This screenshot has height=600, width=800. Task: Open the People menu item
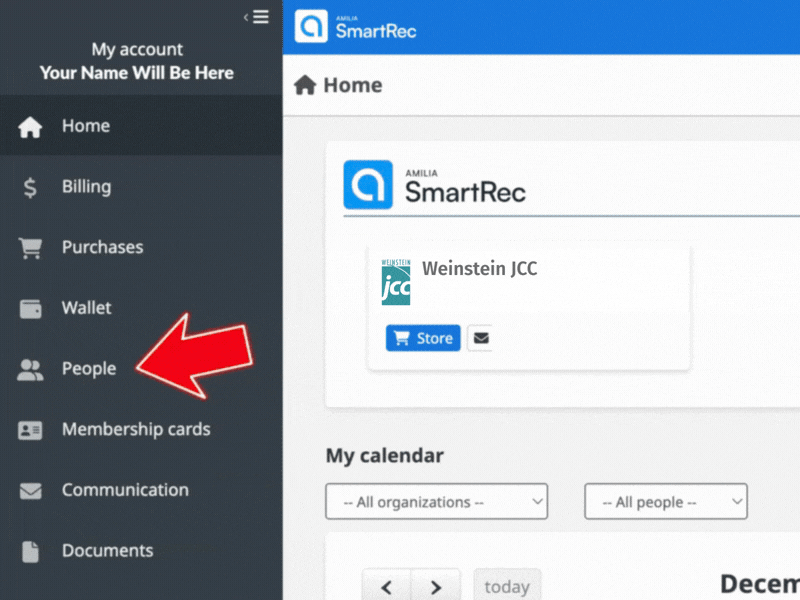89,369
